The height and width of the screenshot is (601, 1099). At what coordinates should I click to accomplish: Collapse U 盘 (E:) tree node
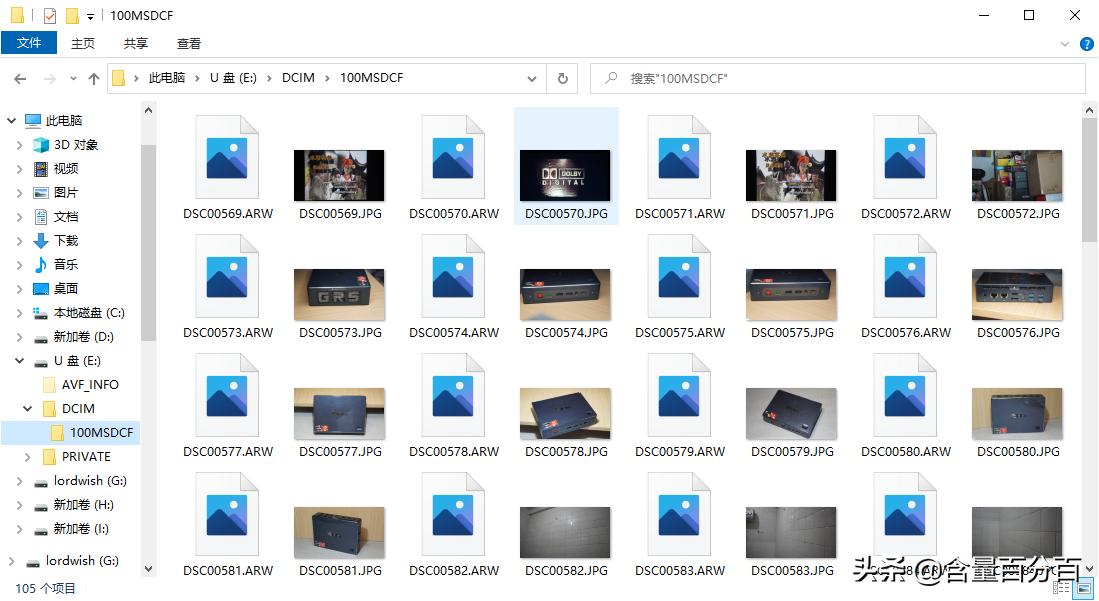[20, 360]
